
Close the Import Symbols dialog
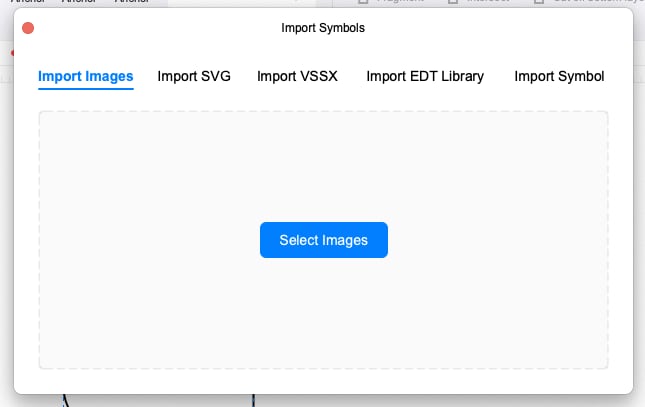(x=28, y=28)
